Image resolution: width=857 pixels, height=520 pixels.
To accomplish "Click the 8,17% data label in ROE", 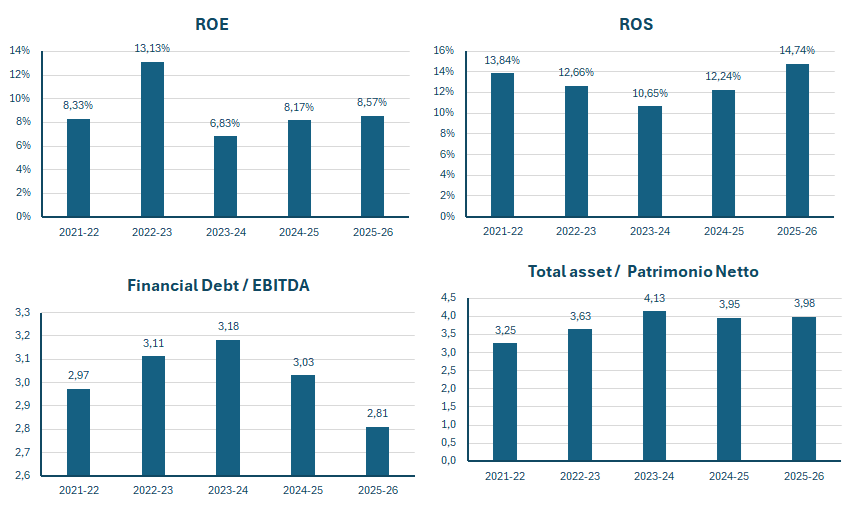I will tap(299, 107).
